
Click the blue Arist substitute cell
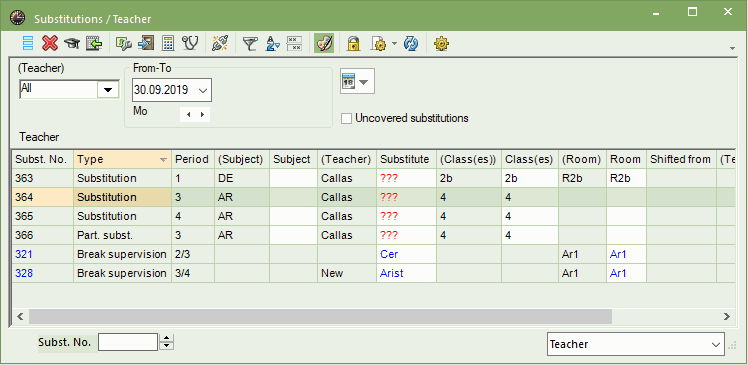(406, 273)
